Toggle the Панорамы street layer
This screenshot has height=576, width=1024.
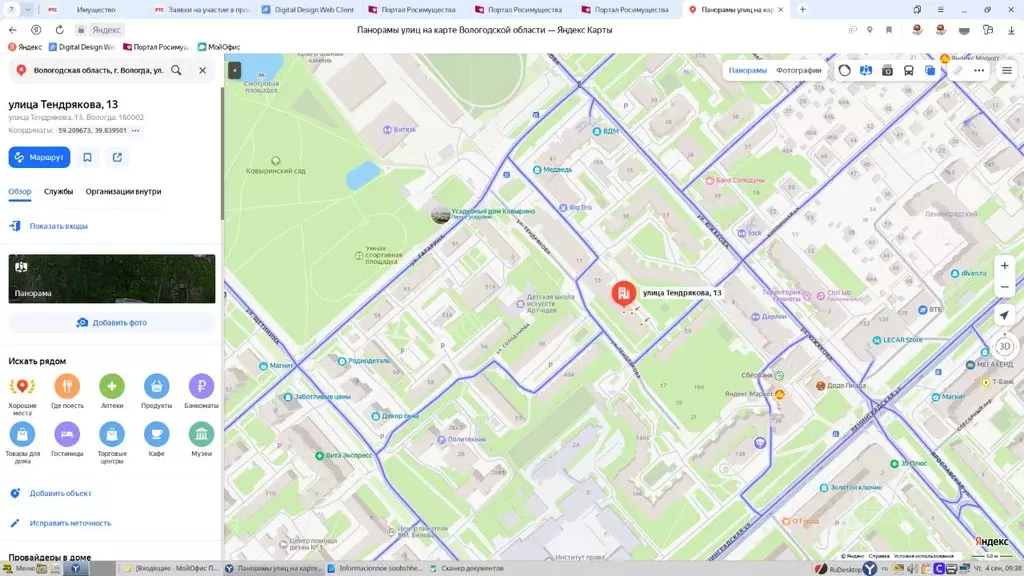(x=747, y=71)
